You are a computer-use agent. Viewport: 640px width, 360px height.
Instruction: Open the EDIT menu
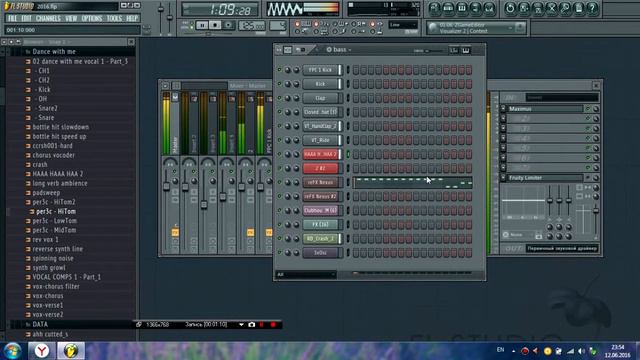(27, 18)
